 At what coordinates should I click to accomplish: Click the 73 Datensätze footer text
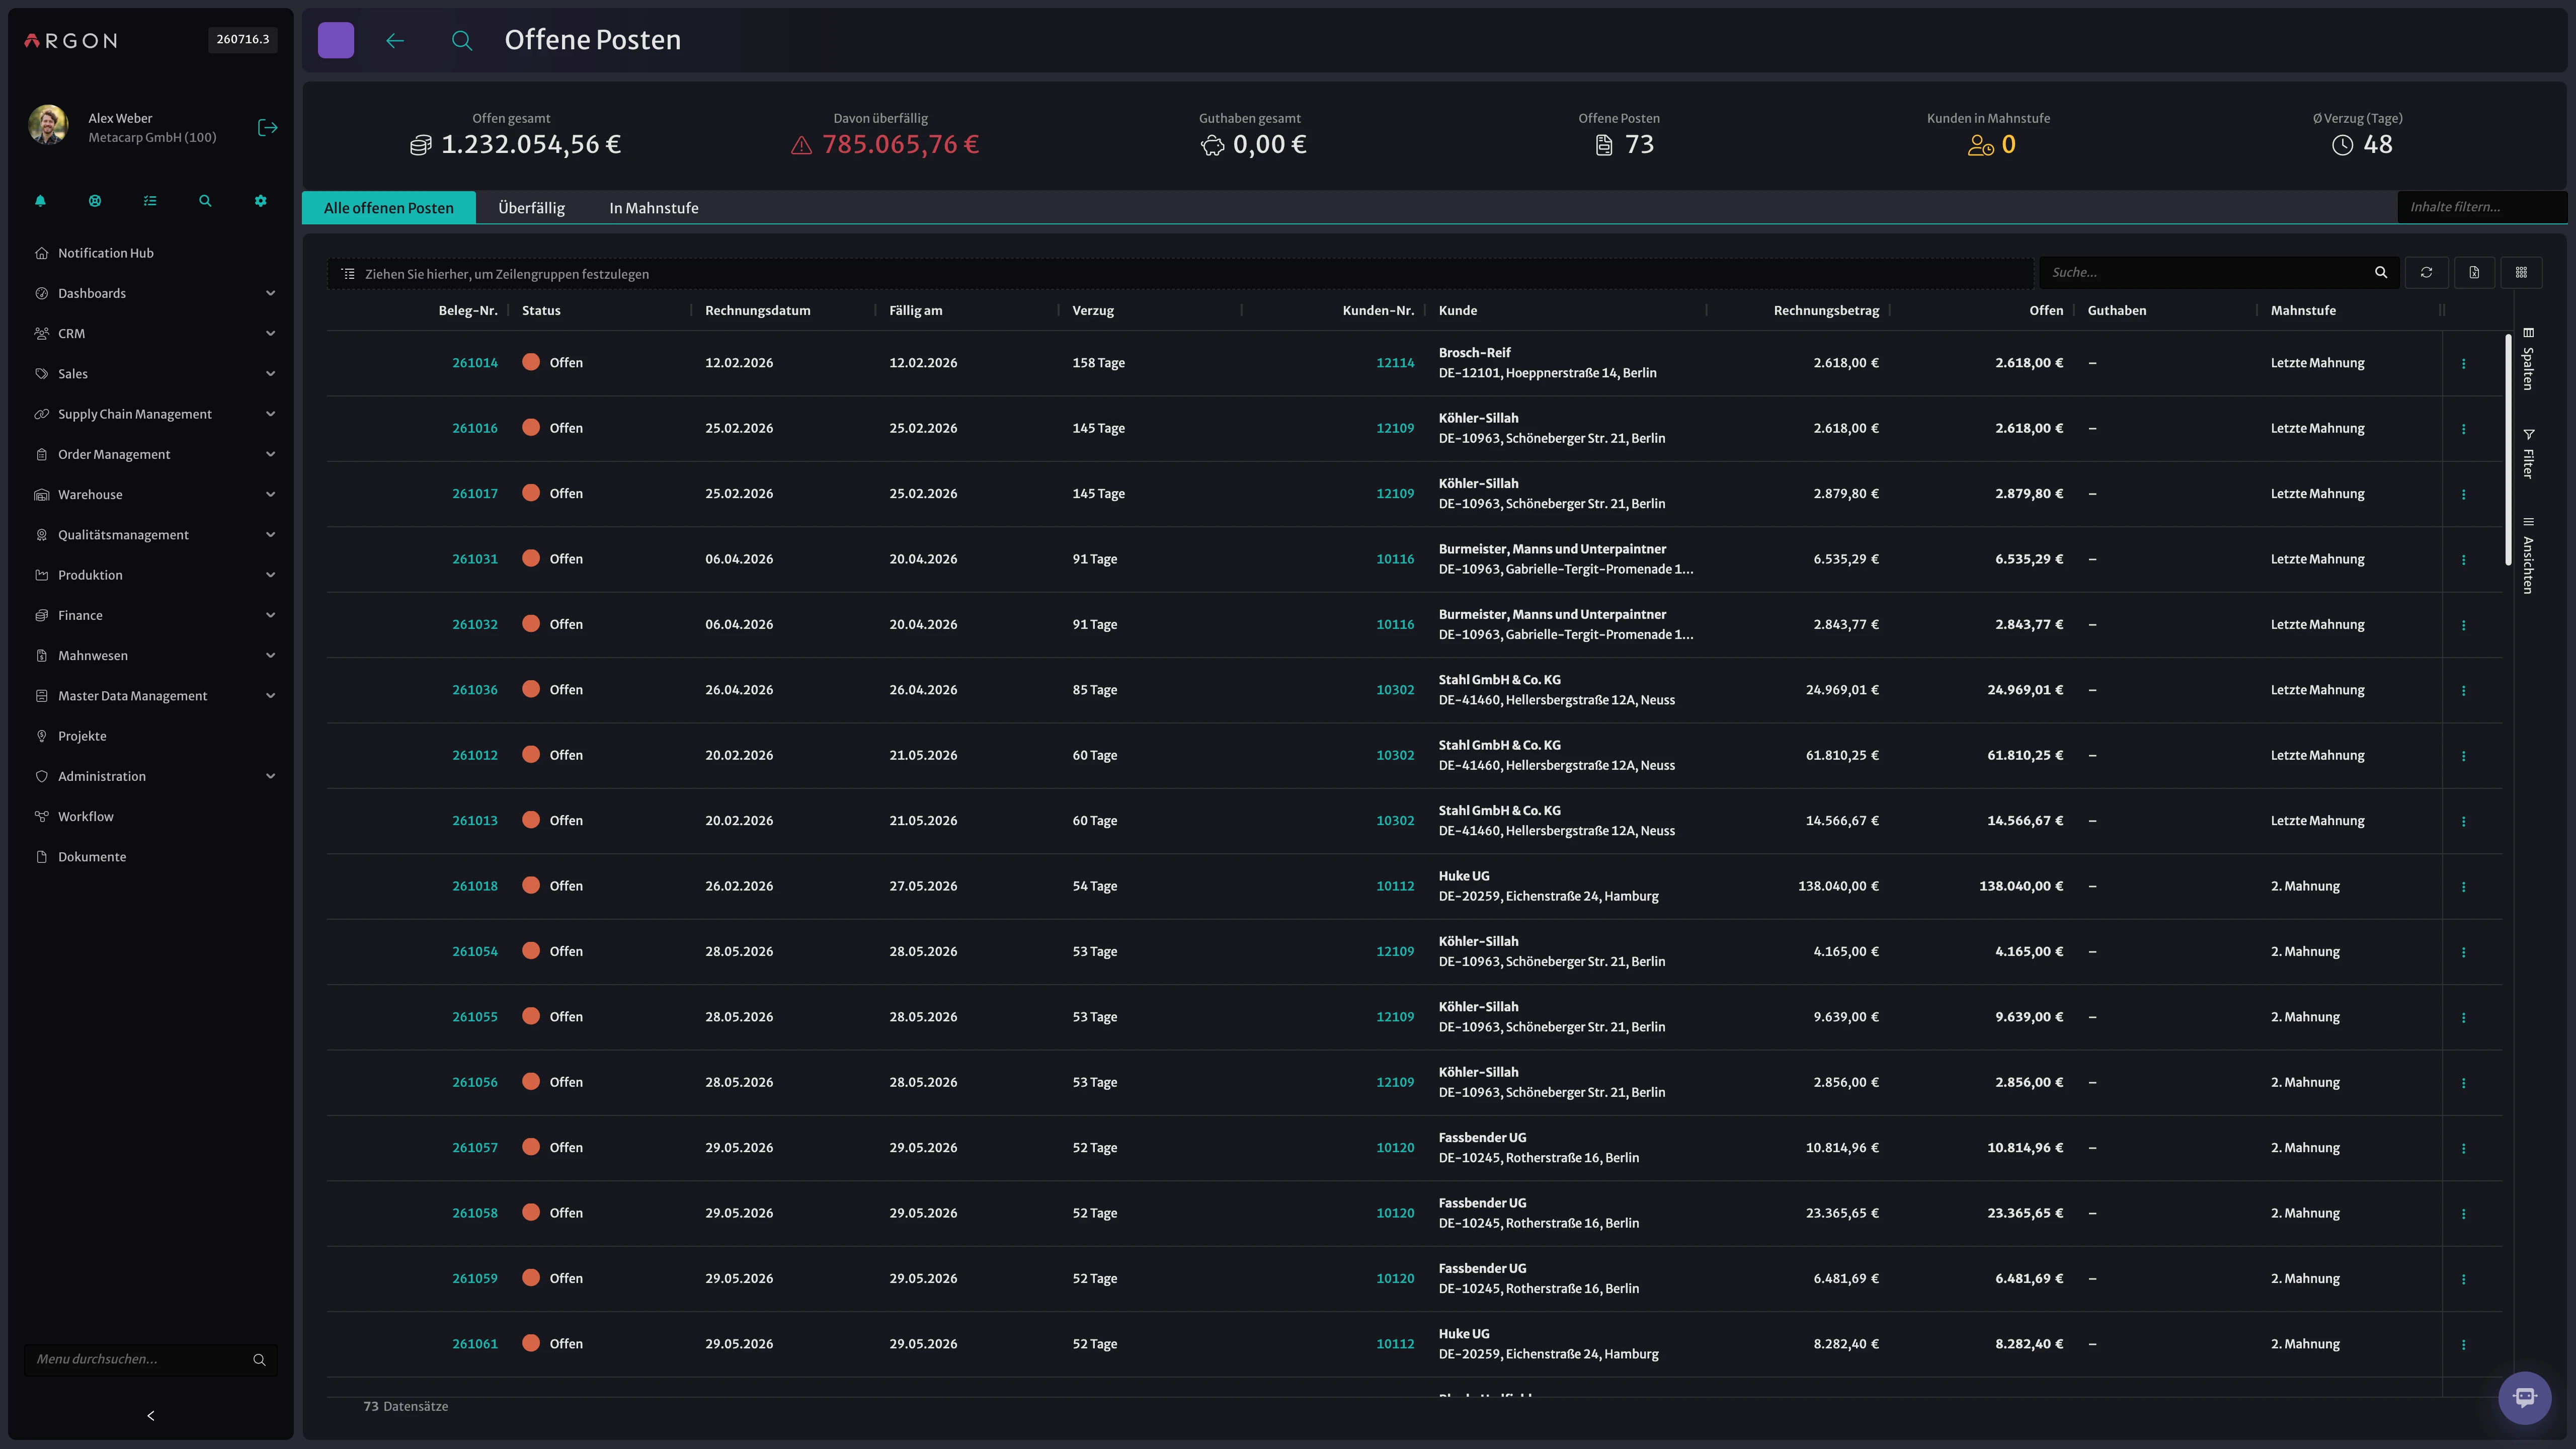coord(405,1406)
